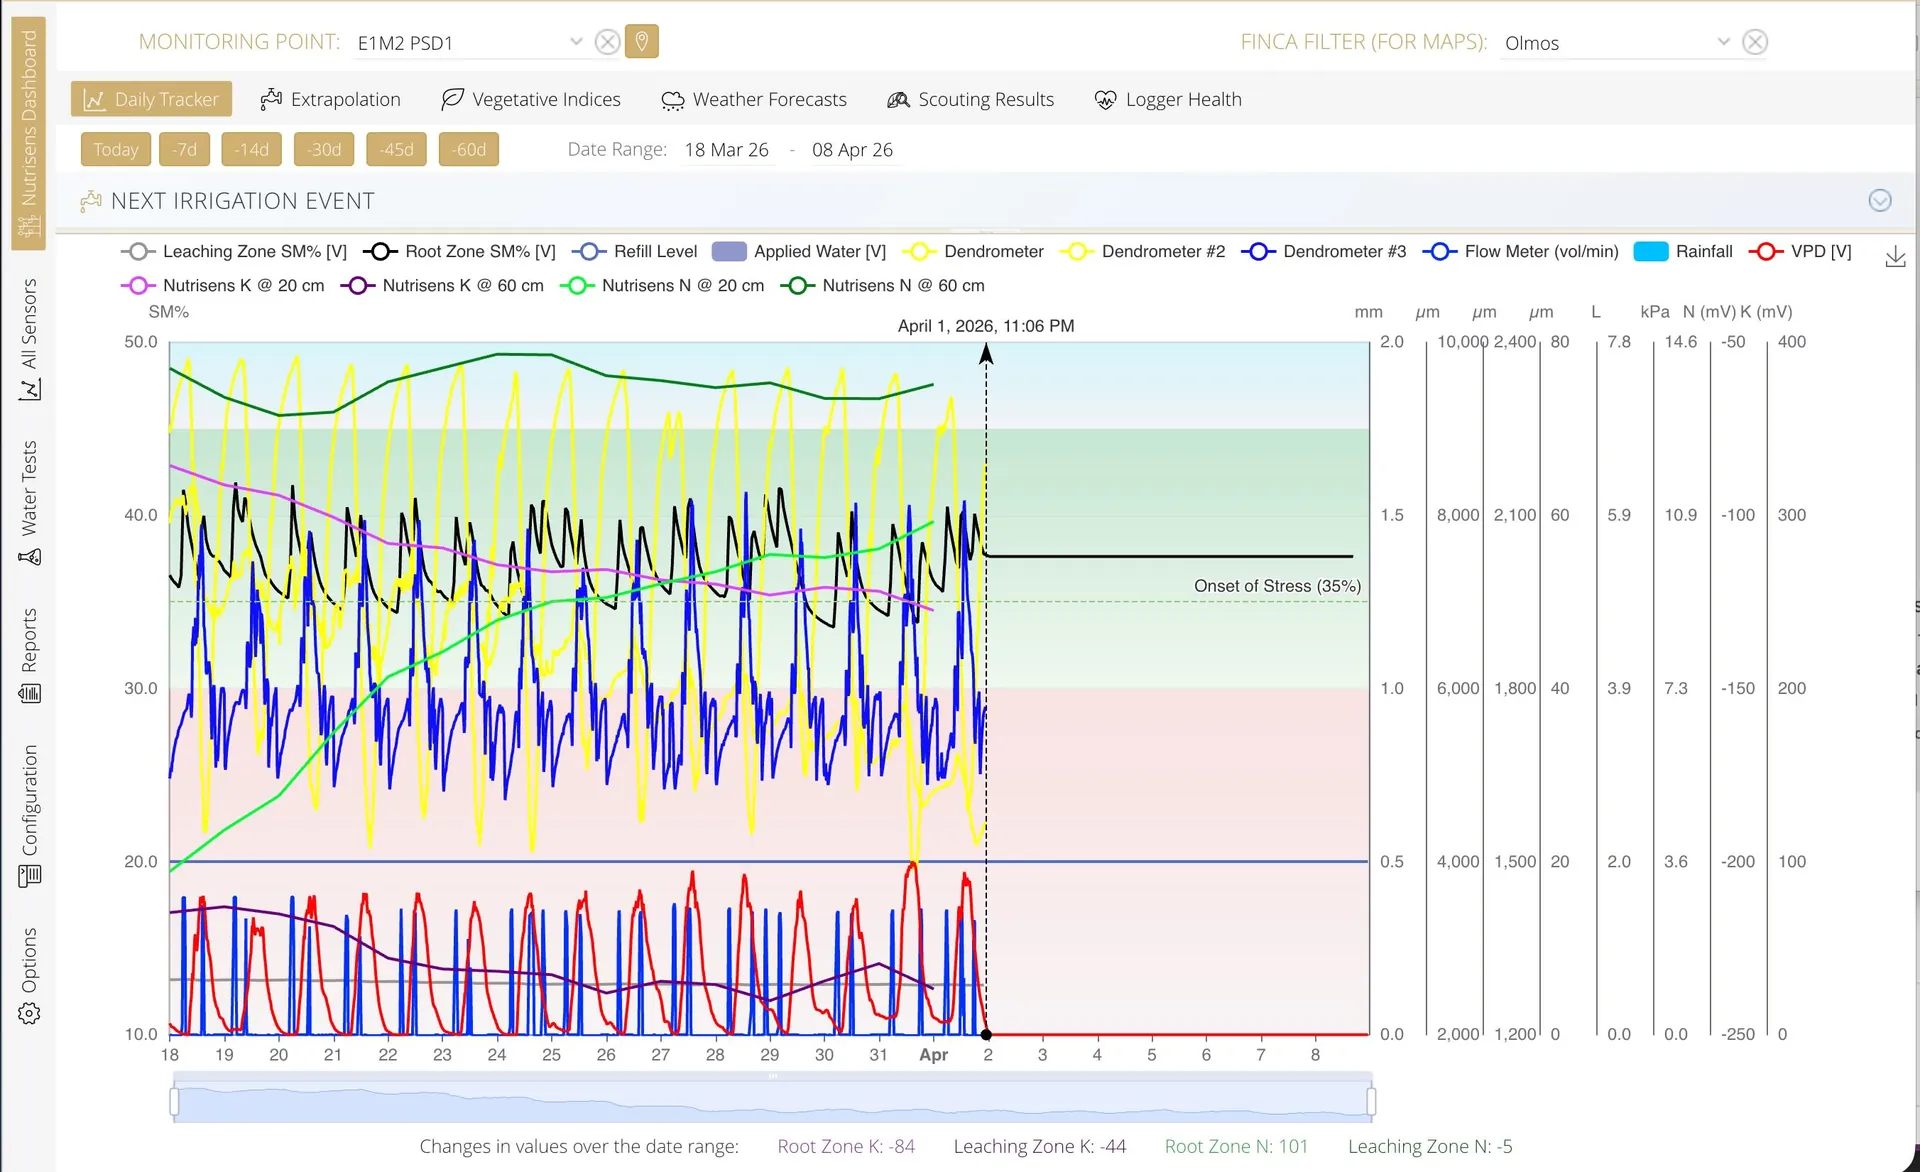The image size is (1920, 1172).
Task: Toggle Flow Meter (vol/min) legend series
Action: pos(1520,252)
